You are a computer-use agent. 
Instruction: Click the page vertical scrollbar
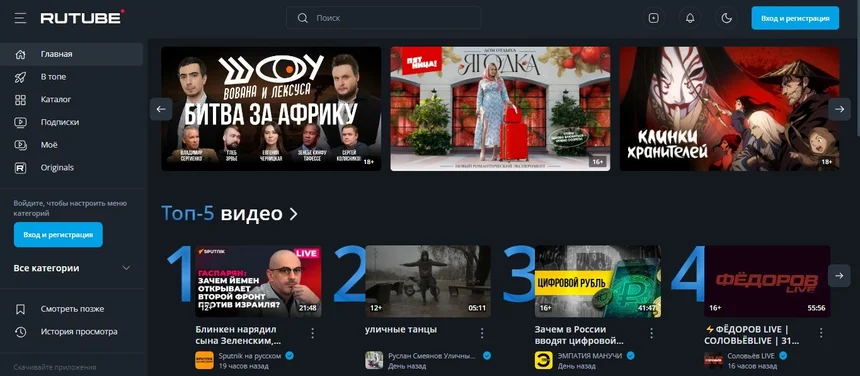(857, 69)
